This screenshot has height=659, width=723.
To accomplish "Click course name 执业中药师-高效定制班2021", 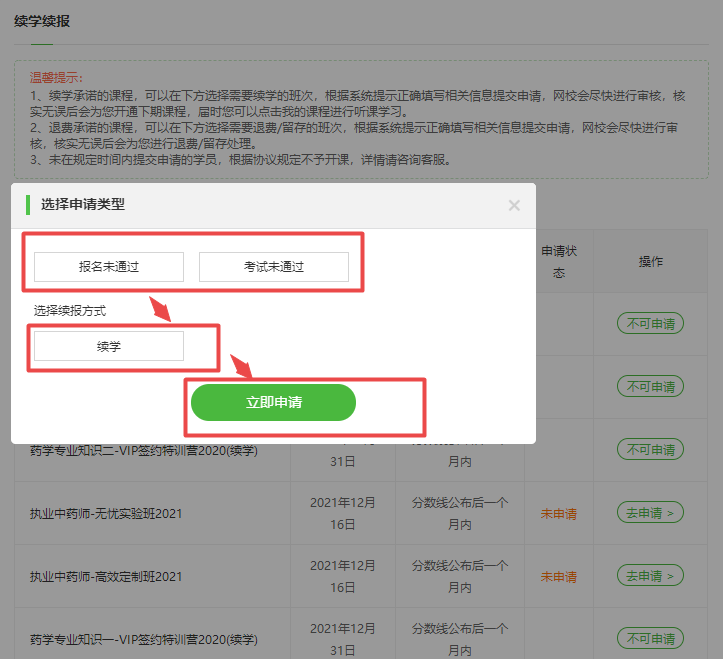I will pyautogui.click(x=106, y=576).
